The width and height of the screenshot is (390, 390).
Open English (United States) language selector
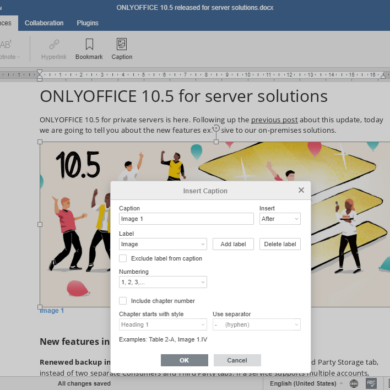(x=306, y=384)
